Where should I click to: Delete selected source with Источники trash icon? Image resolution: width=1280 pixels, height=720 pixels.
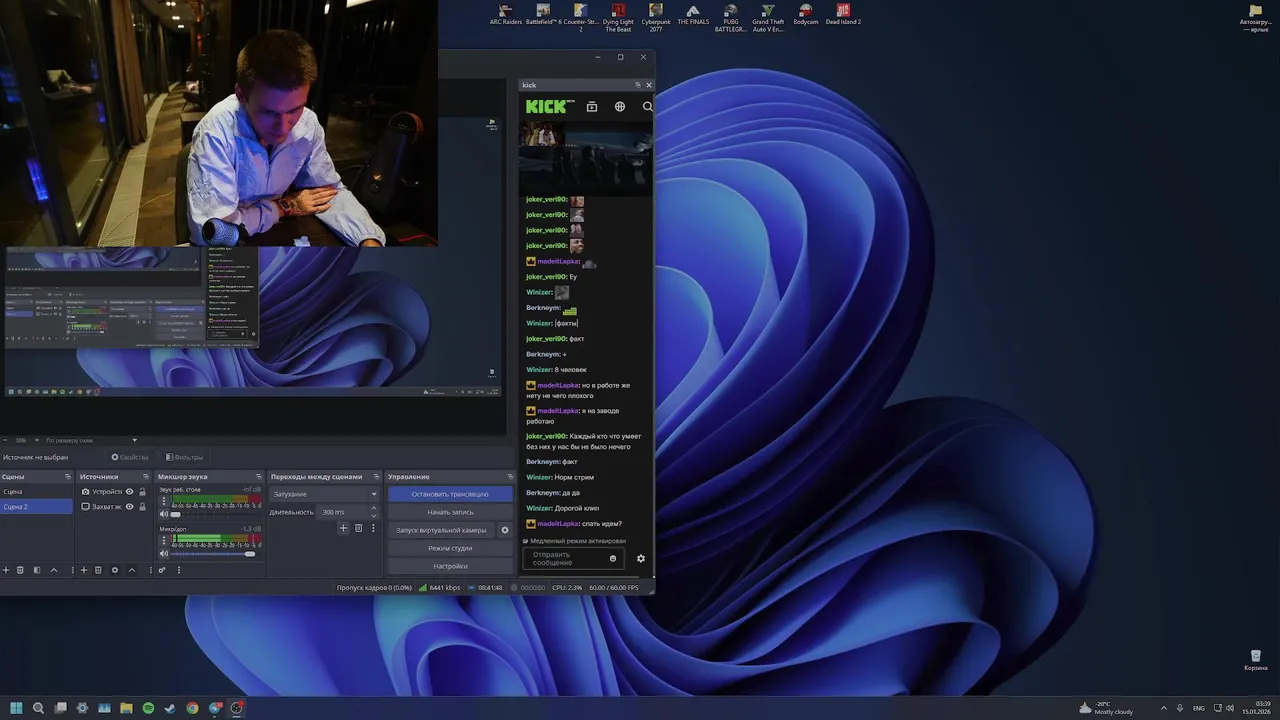[x=98, y=570]
